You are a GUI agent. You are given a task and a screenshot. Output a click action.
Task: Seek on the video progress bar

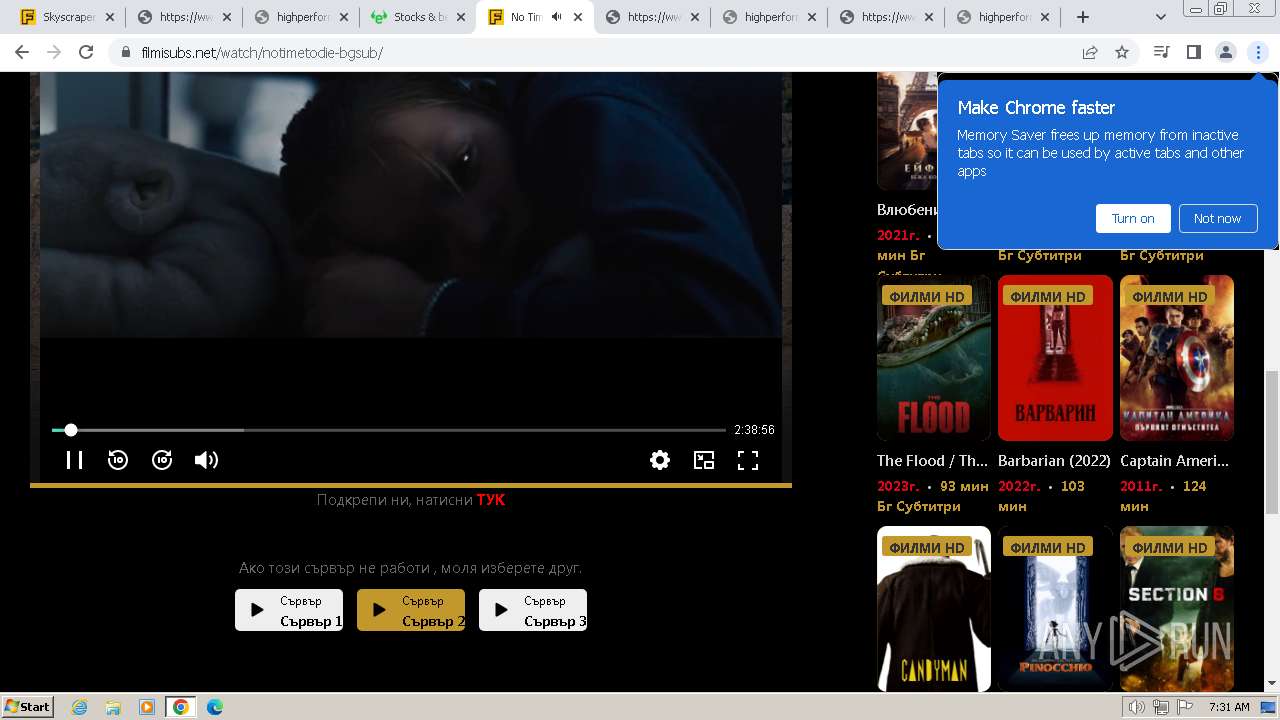coord(388,430)
